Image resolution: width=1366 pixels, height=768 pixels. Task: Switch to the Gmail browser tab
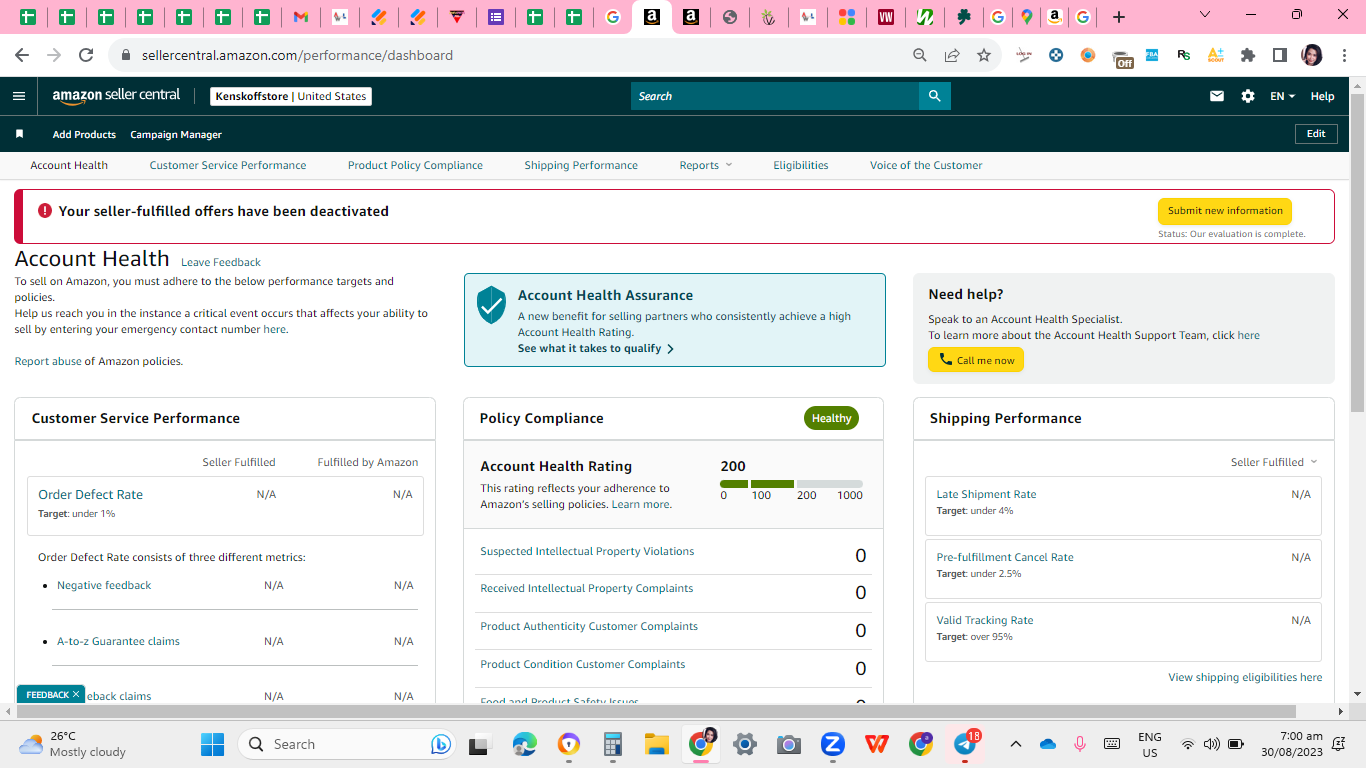click(x=300, y=17)
